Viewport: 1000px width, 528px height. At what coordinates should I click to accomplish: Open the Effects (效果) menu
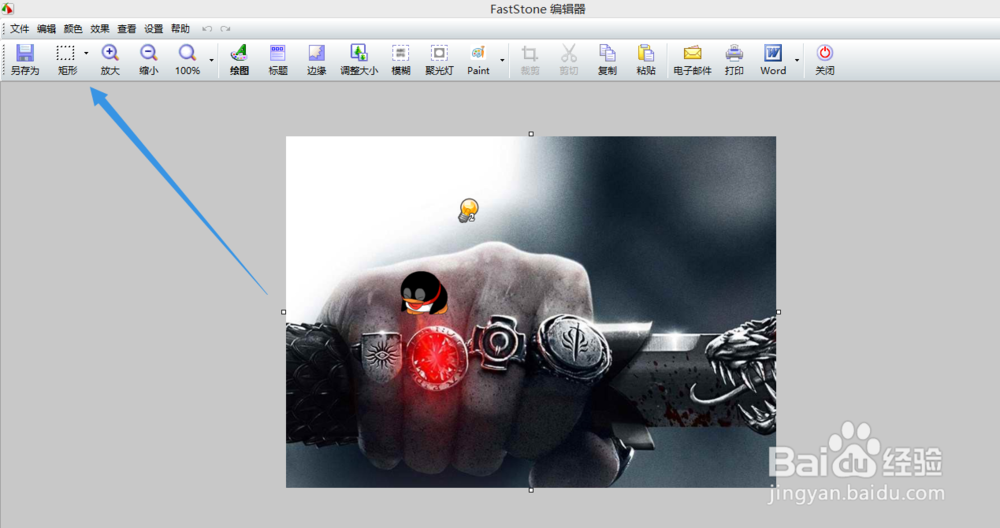[x=100, y=29]
